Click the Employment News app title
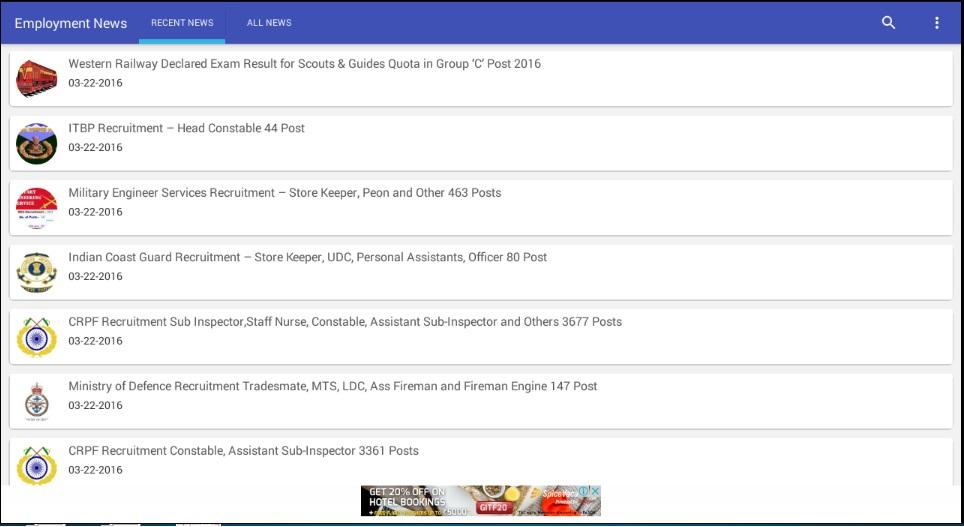The image size is (964, 527). [x=70, y=23]
